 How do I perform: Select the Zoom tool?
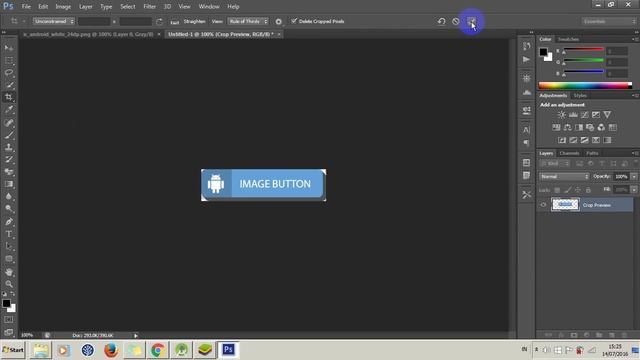[9, 284]
